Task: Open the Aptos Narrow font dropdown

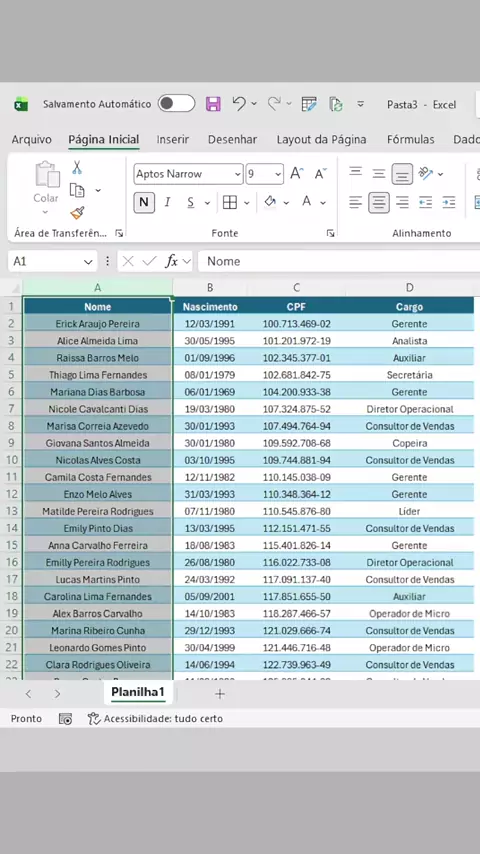Action: point(189,174)
